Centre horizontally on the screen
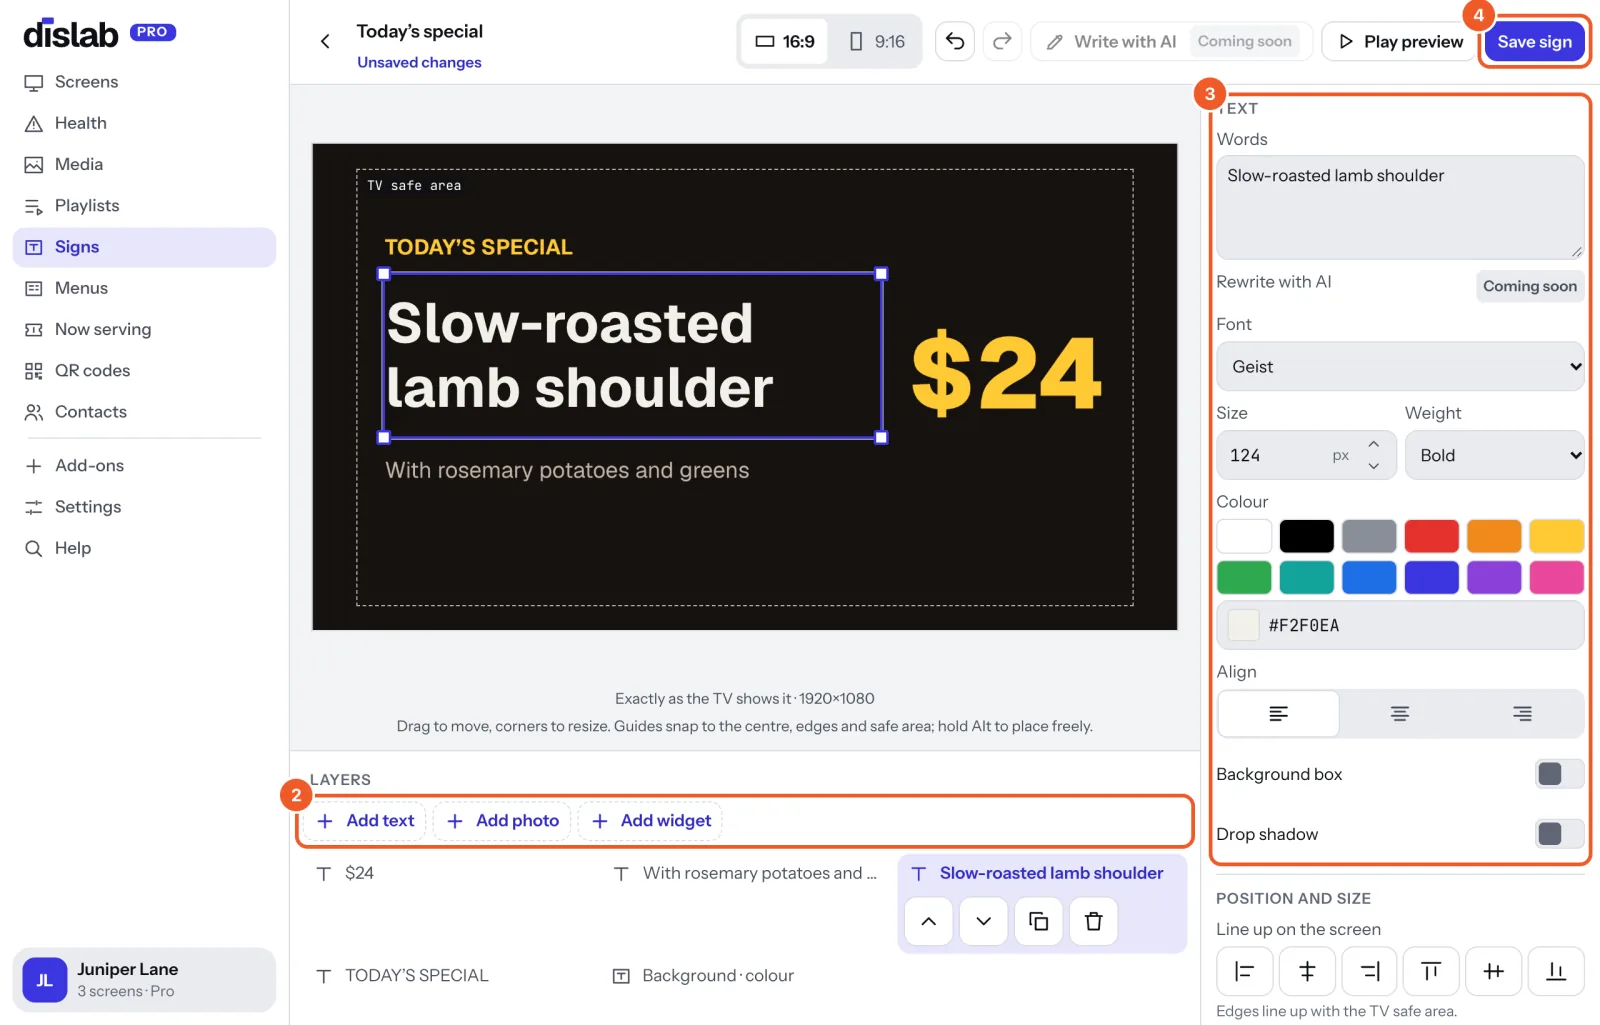The height and width of the screenshot is (1025, 1600). tap(1307, 971)
